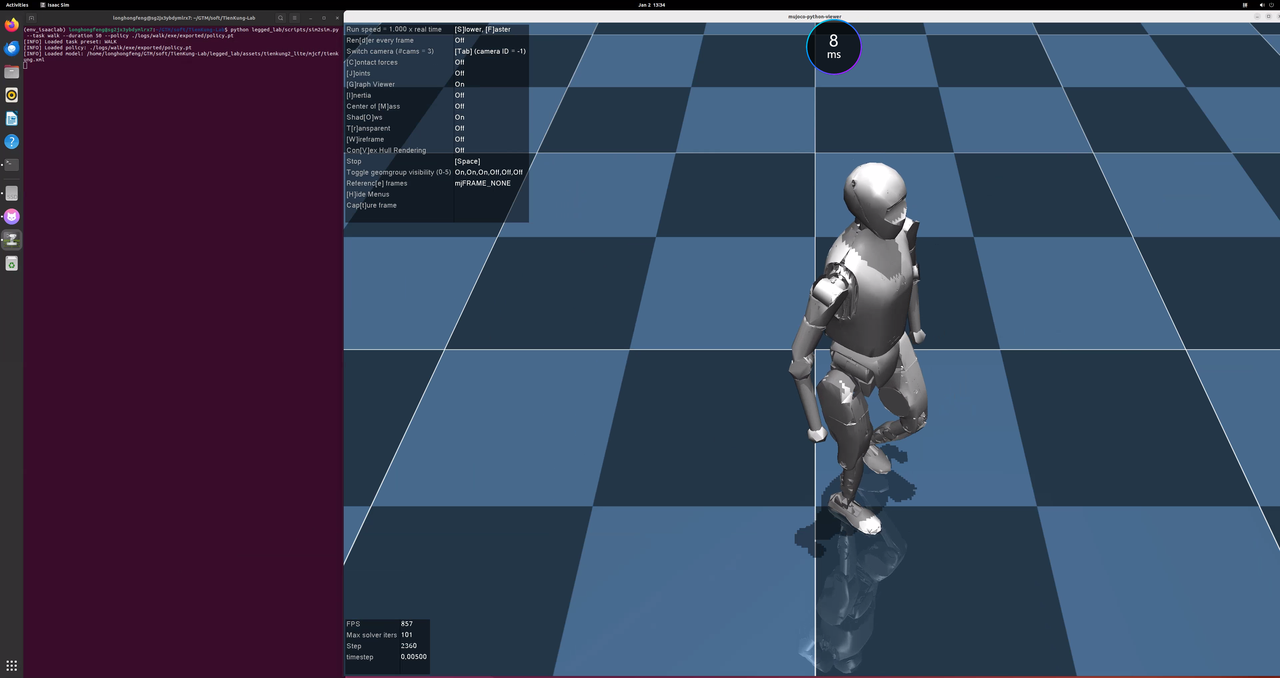Open the Trash icon in dock
Viewport: 1280px width, 678px height.
coord(12,264)
